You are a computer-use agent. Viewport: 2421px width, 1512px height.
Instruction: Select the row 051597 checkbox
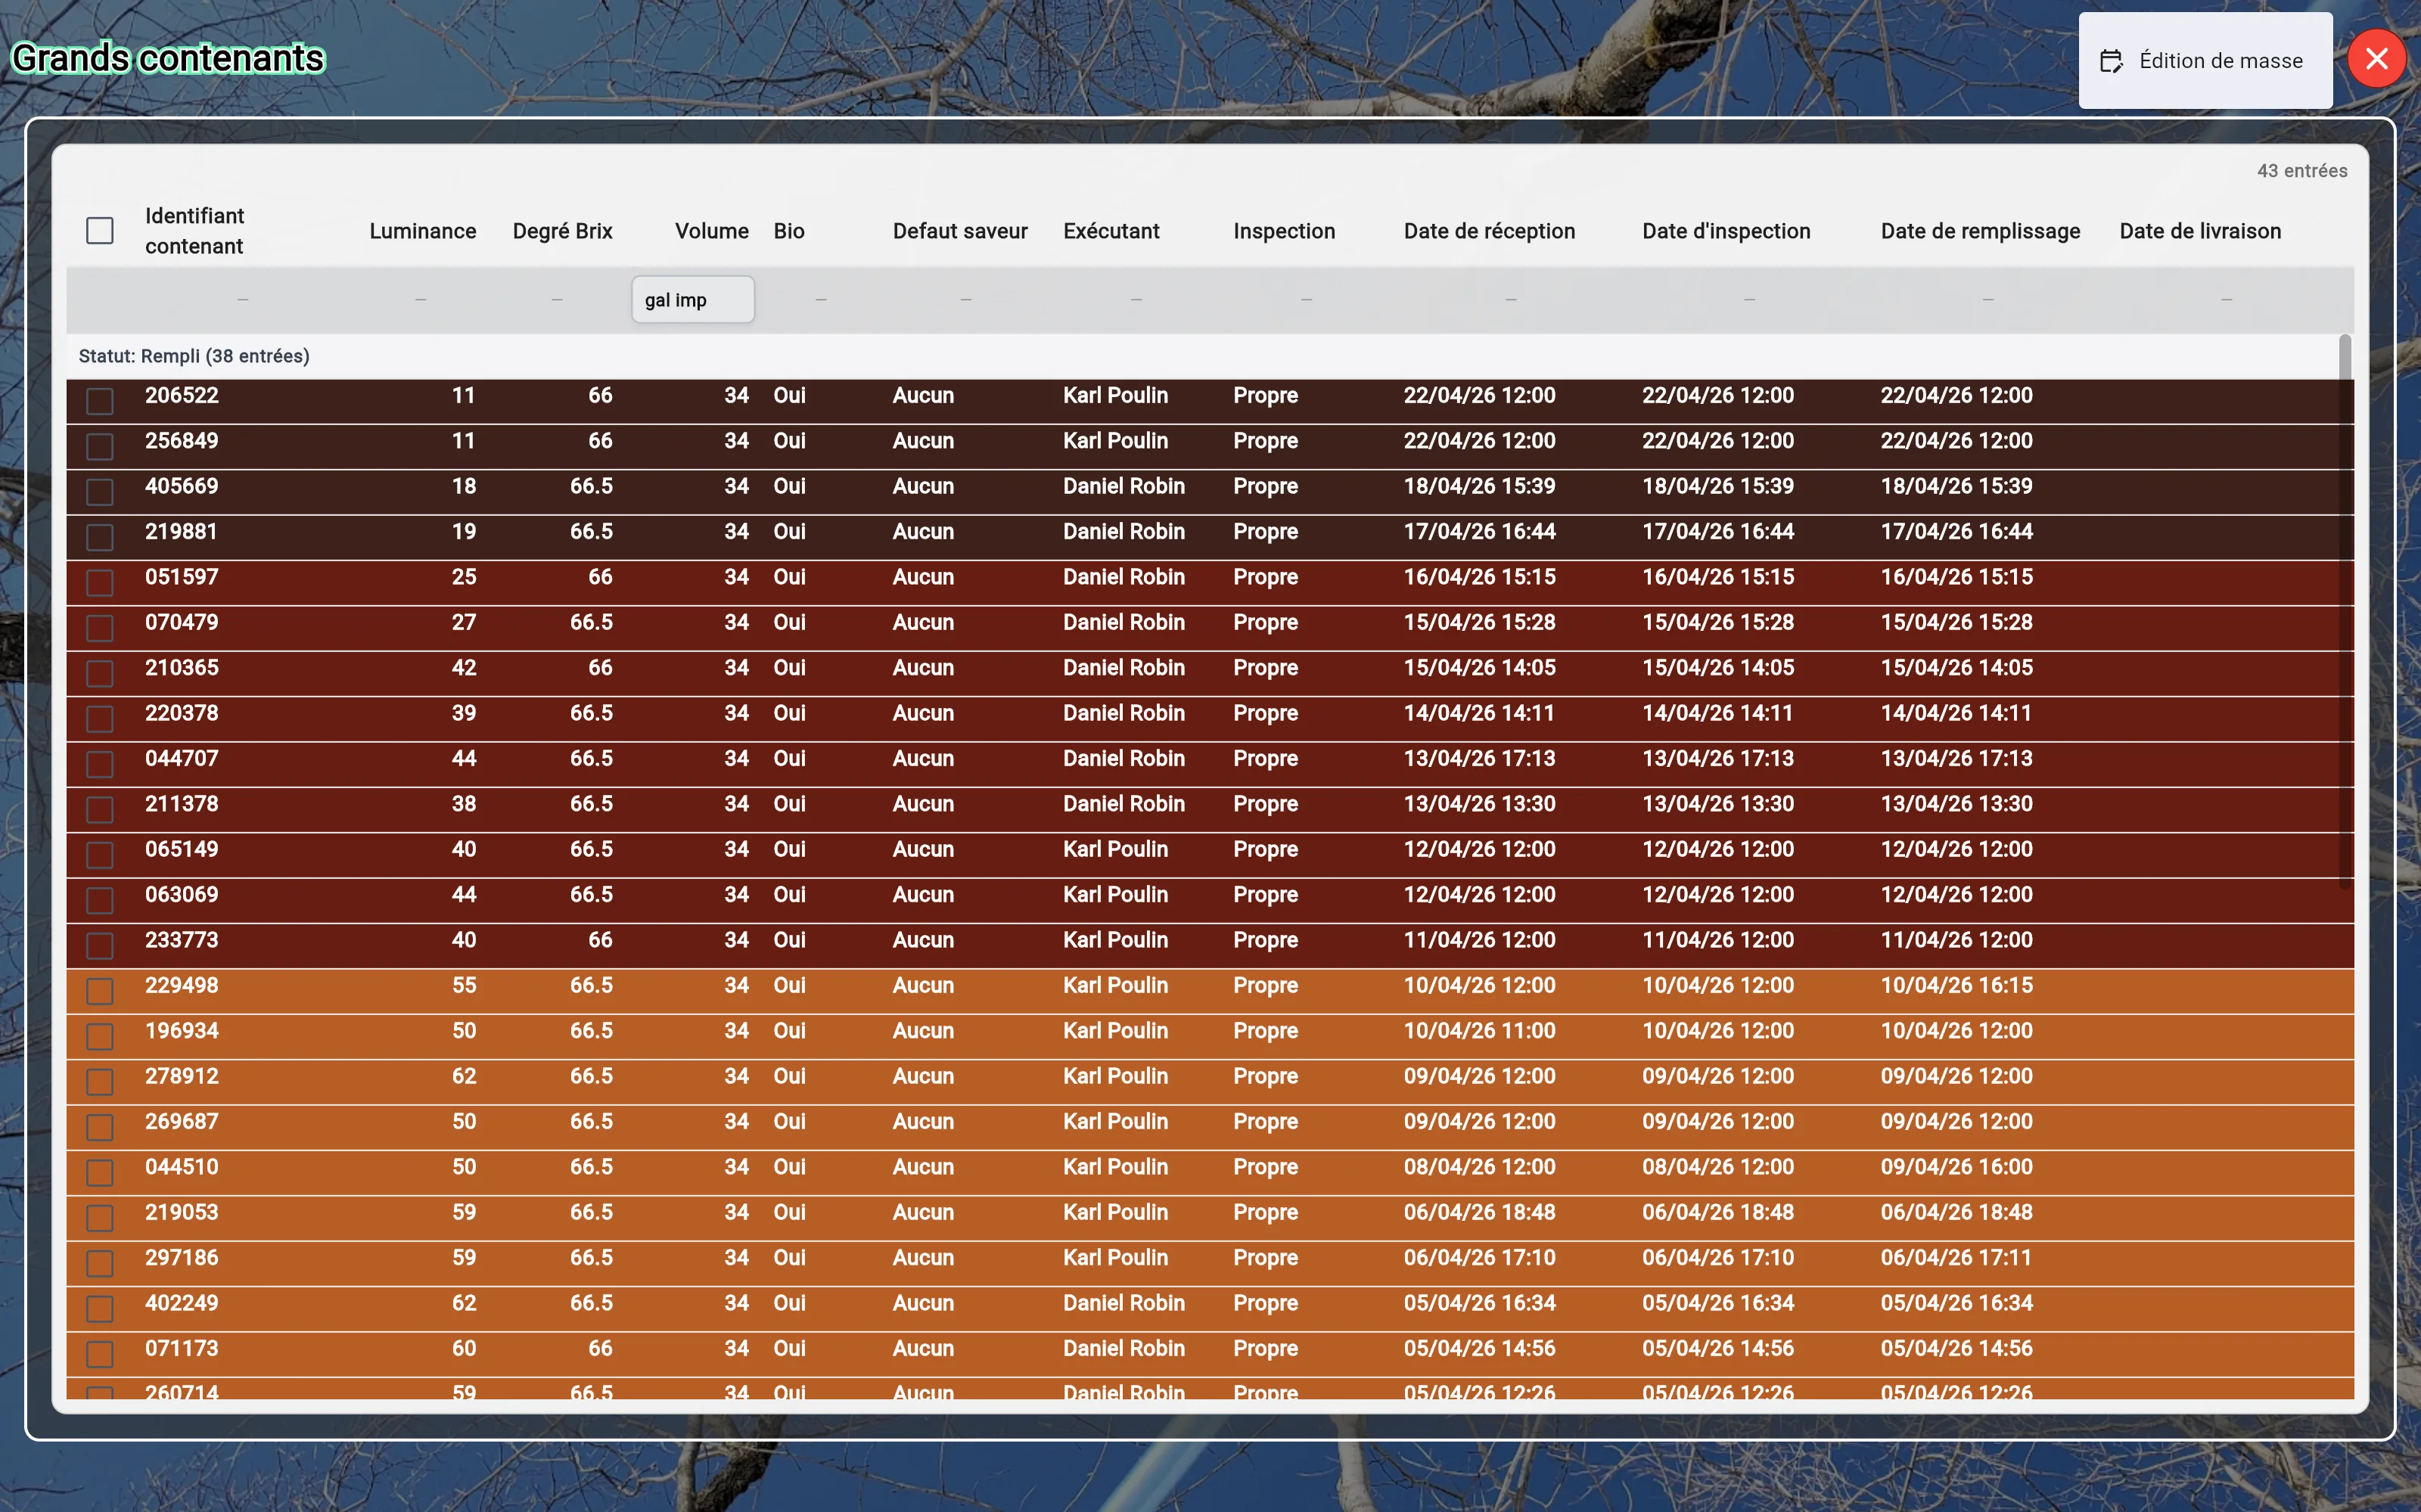pyautogui.click(x=100, y=582)
